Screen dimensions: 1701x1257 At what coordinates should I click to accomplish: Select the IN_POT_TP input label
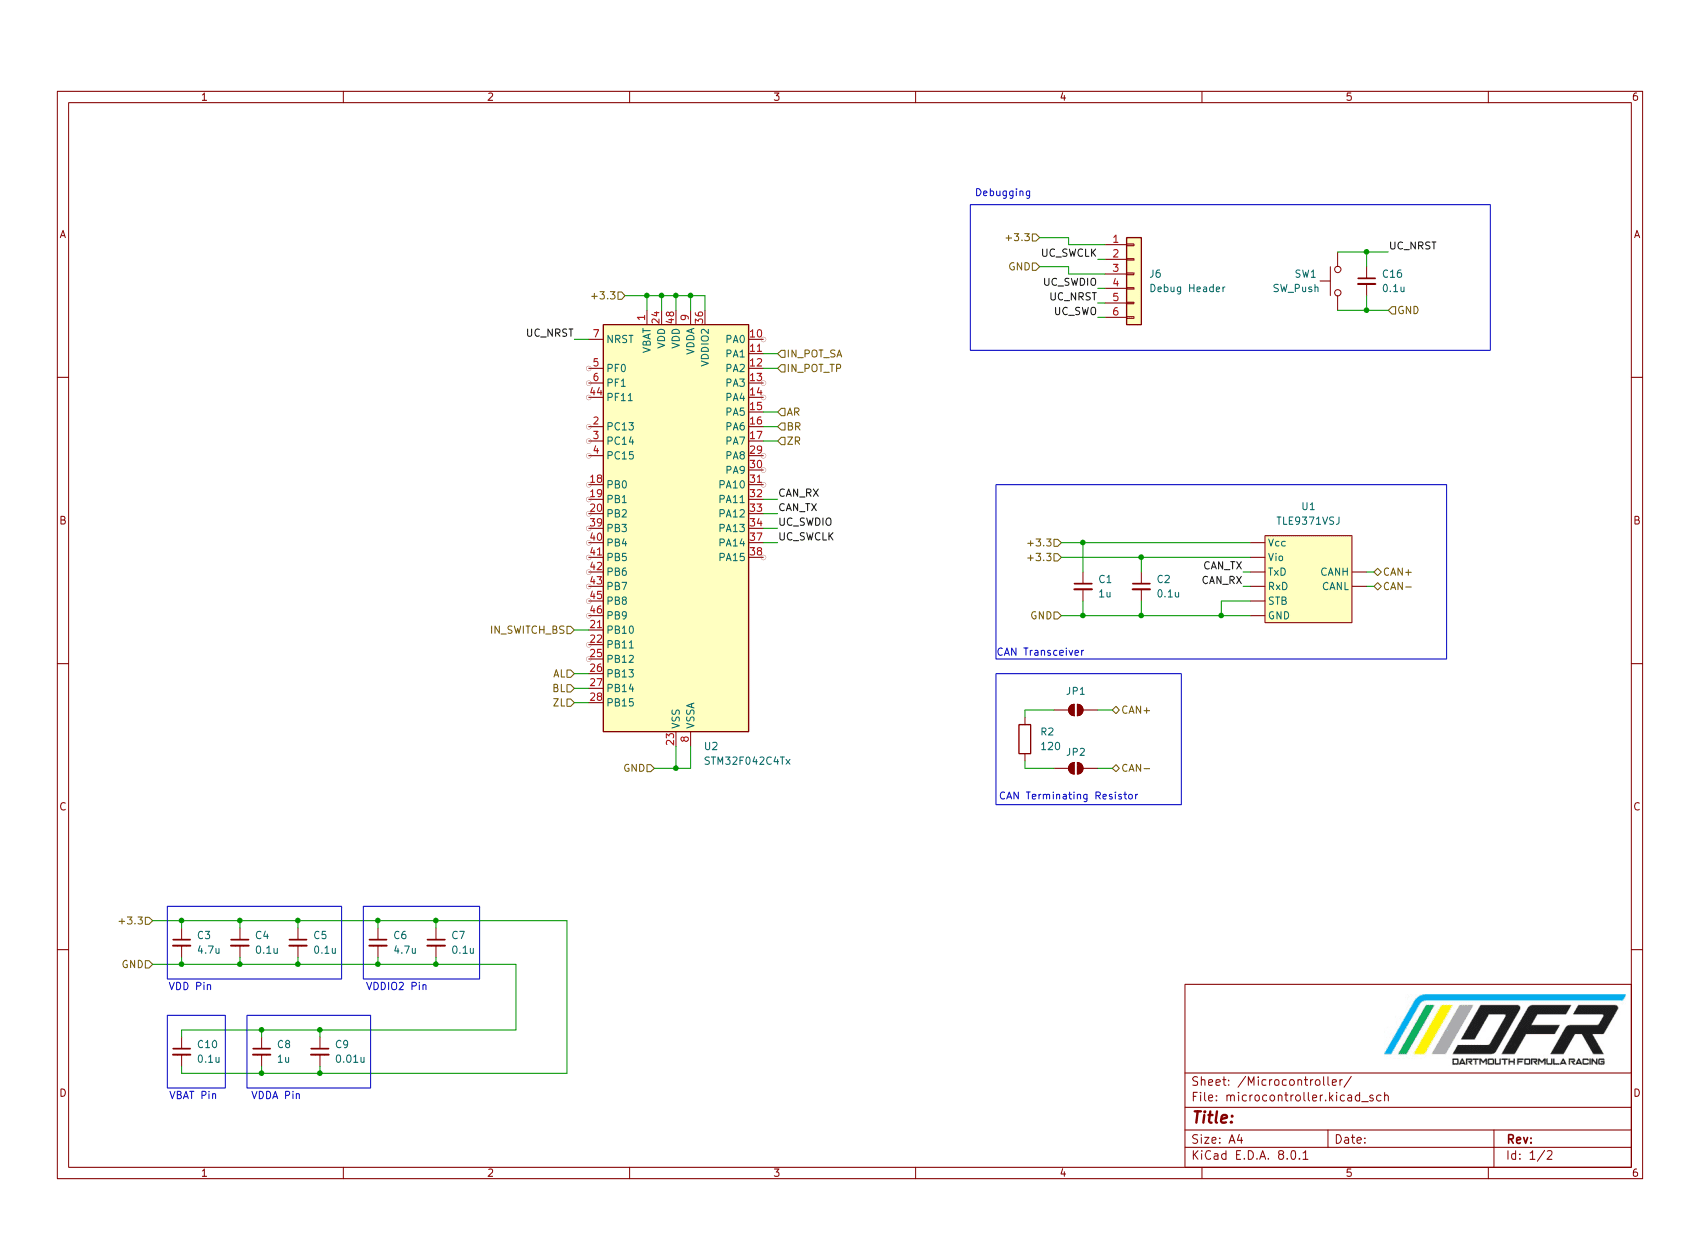811,368
